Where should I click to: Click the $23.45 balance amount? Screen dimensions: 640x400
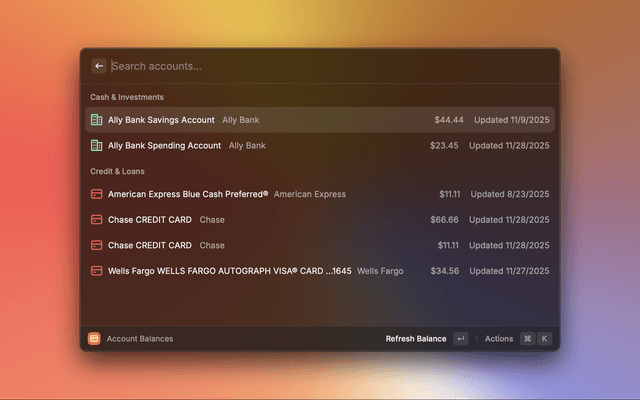click(444, 145)
